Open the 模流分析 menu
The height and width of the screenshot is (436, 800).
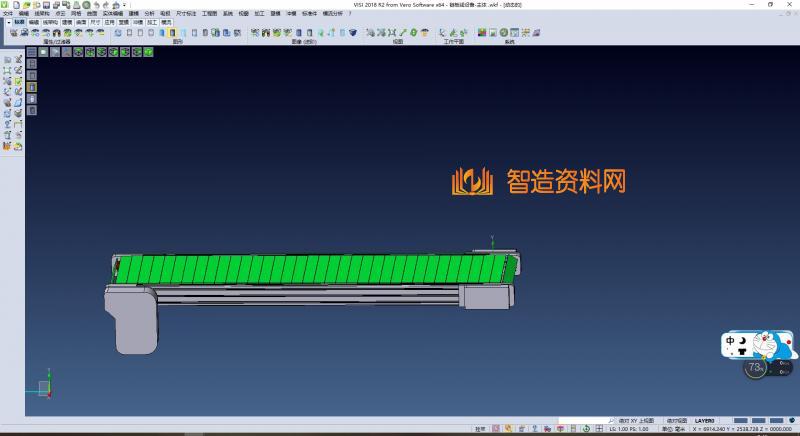click(x=333, y=14)
